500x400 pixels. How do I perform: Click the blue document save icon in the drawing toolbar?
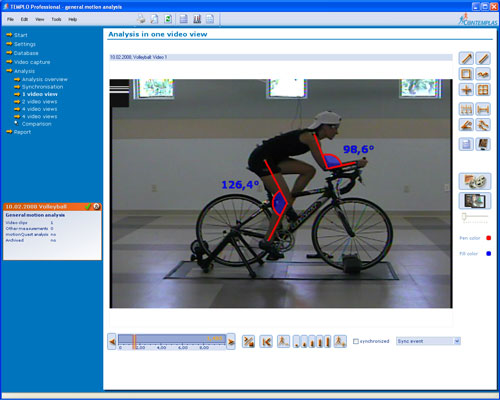point(466,144)
